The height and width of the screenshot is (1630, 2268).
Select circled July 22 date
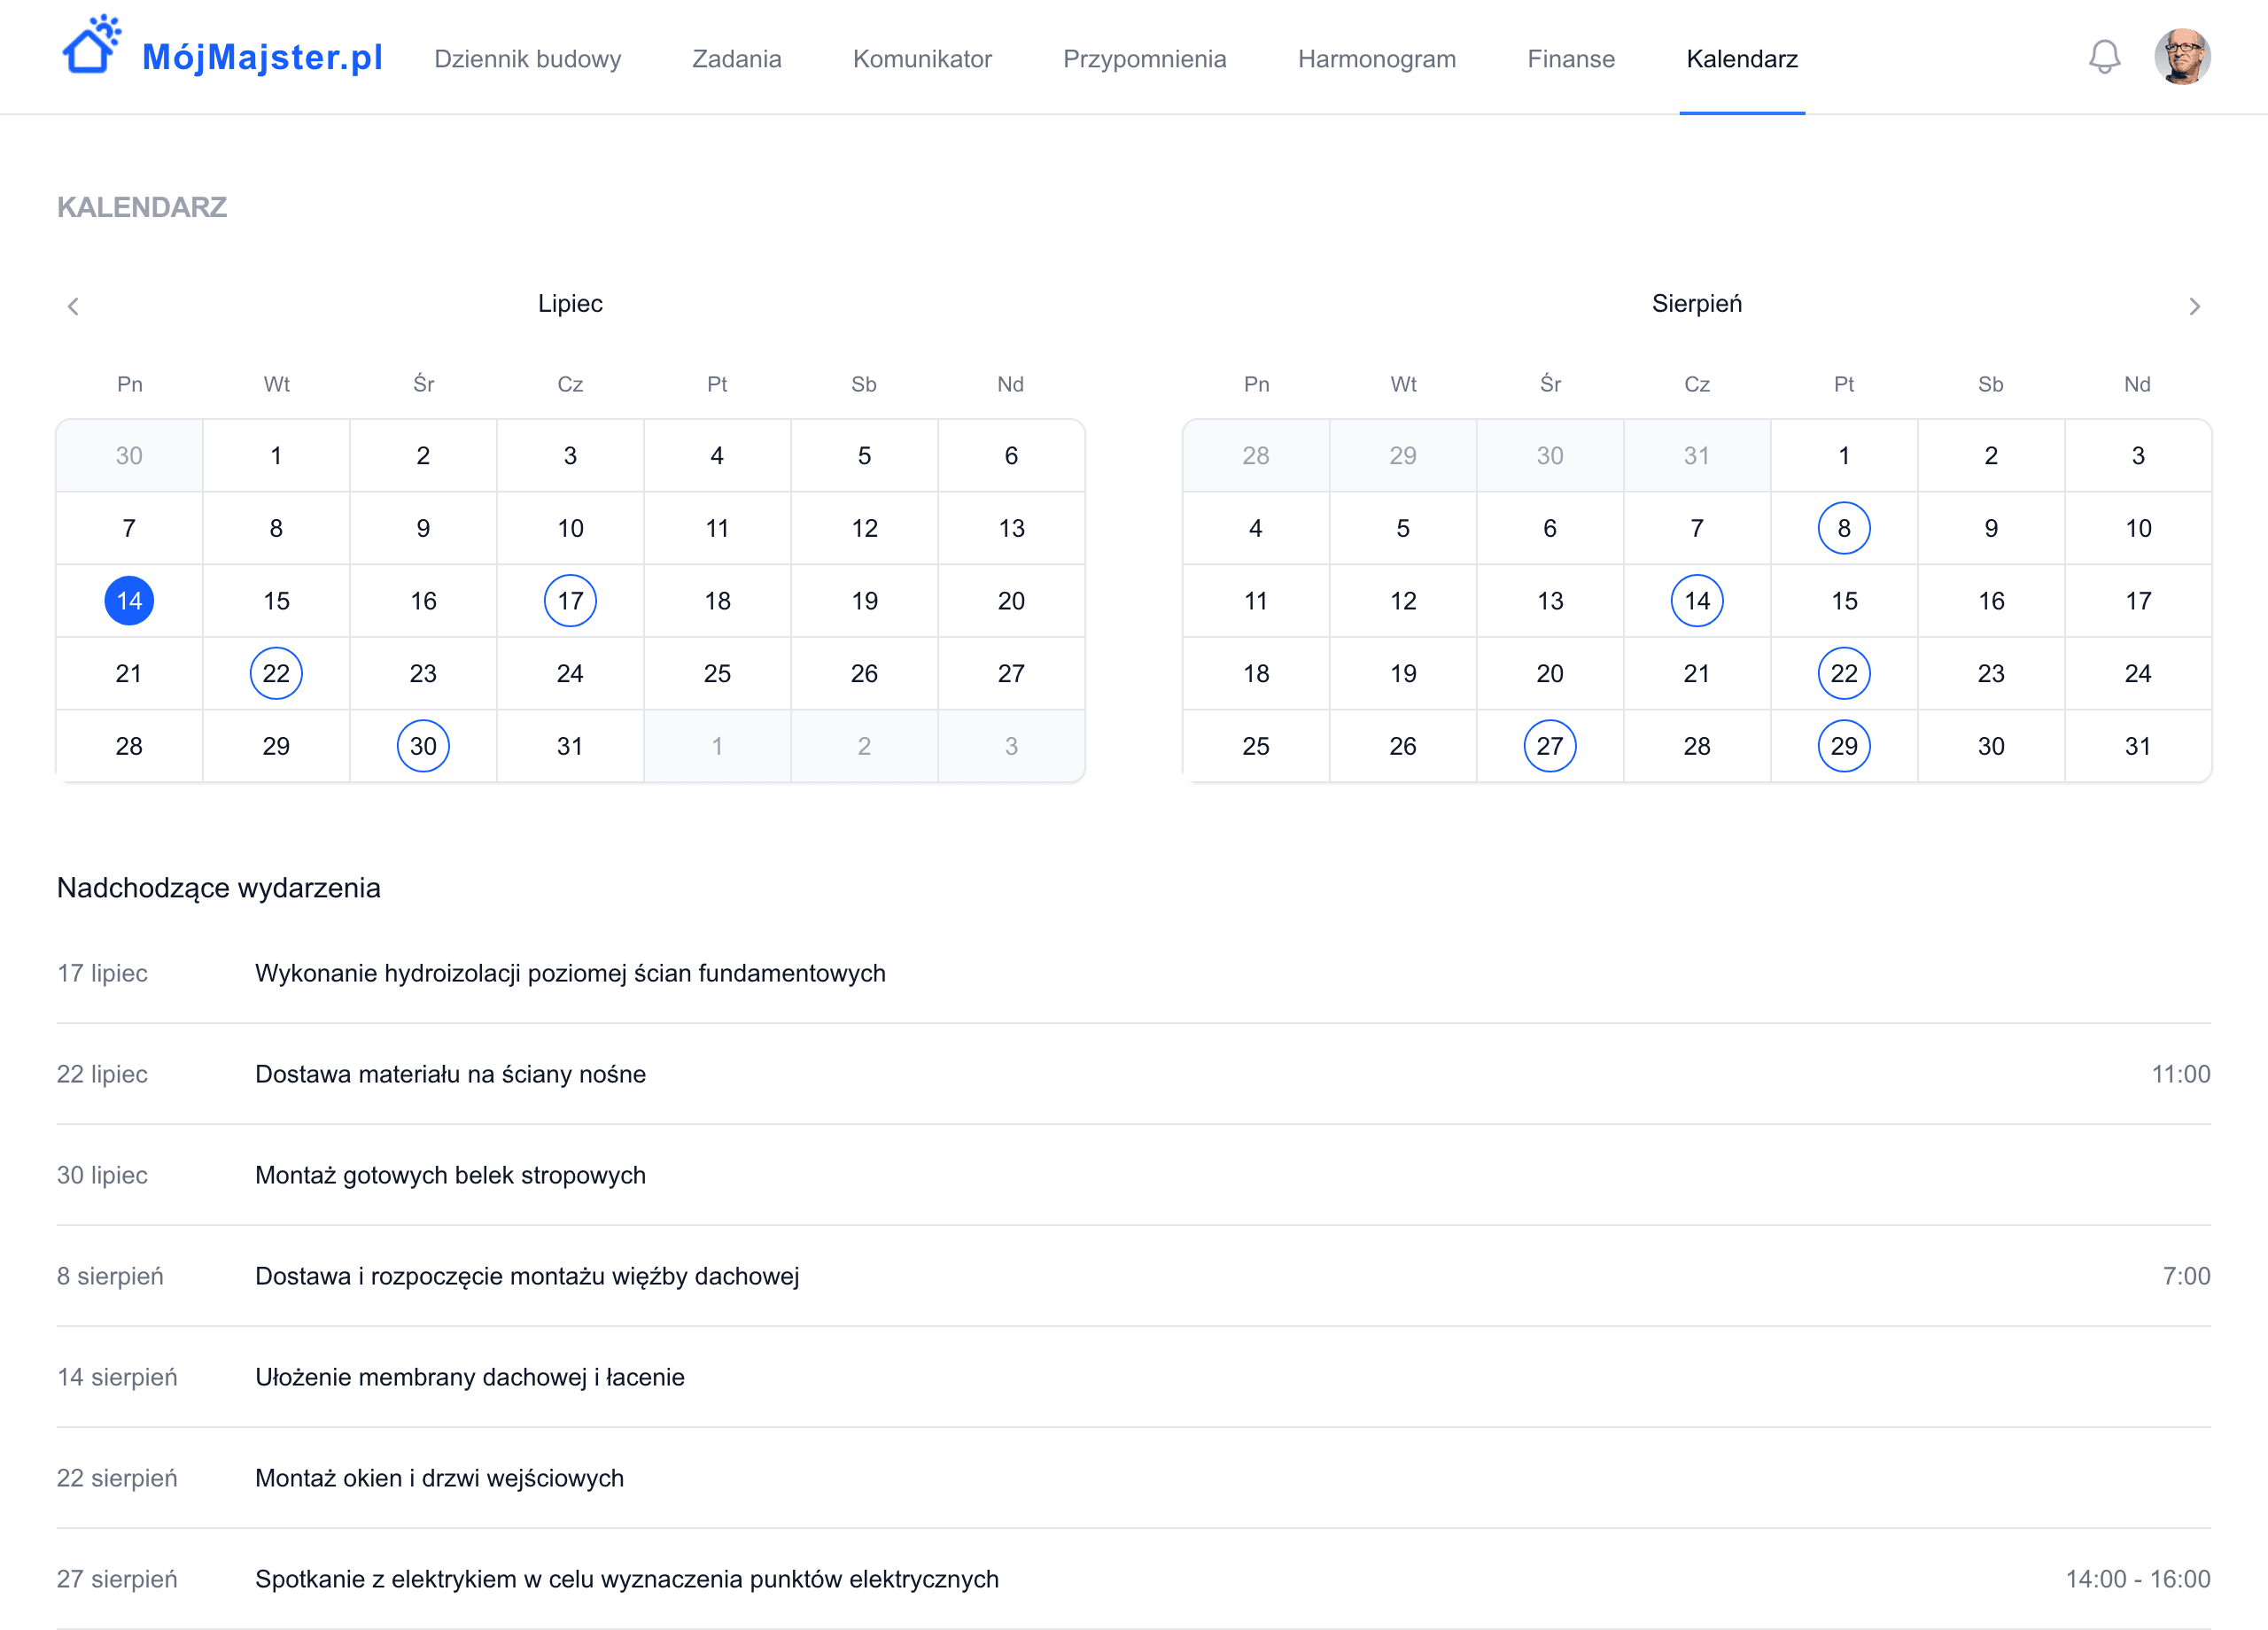(x=276, y=673)
